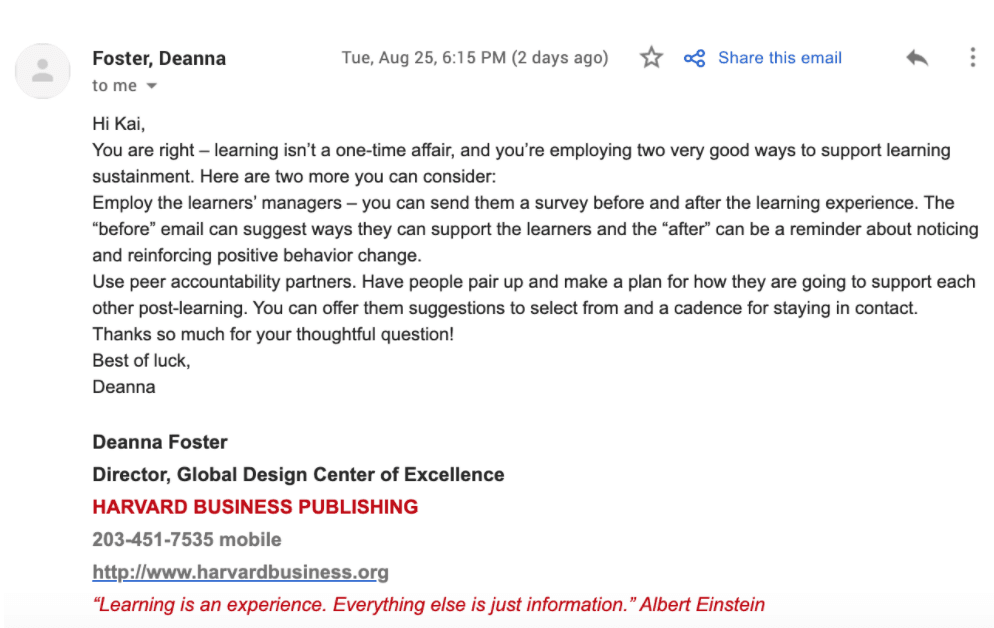Open the three-dot more options menu
The width and height of the screenshot is (994, 628).
[972, 57]
